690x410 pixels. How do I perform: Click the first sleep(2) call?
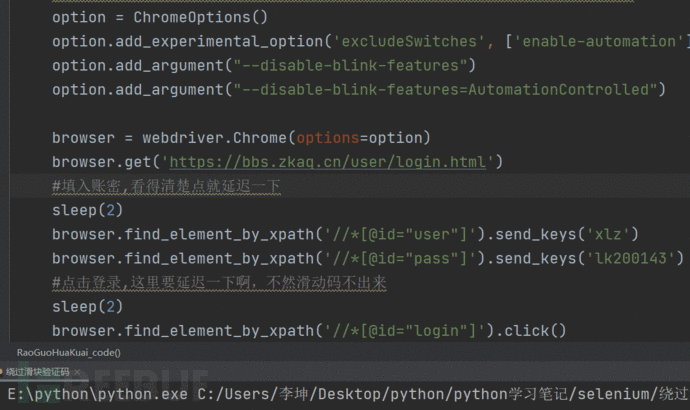pos(87,210)
